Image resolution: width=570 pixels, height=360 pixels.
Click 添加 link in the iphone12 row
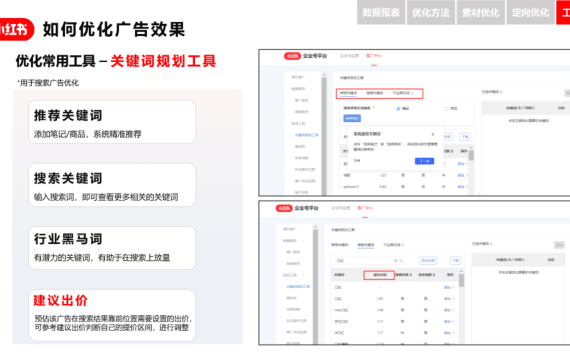pos(461,187)
